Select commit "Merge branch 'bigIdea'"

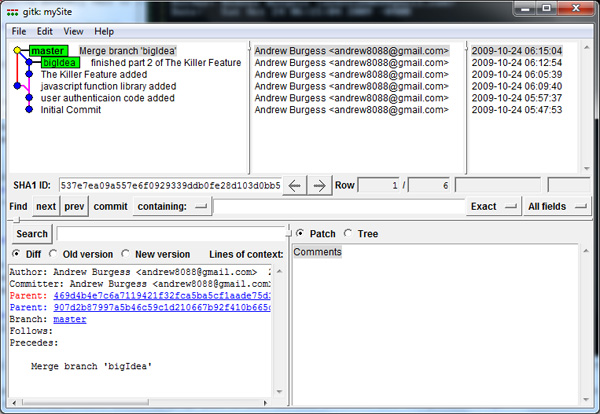pos(128,51)
